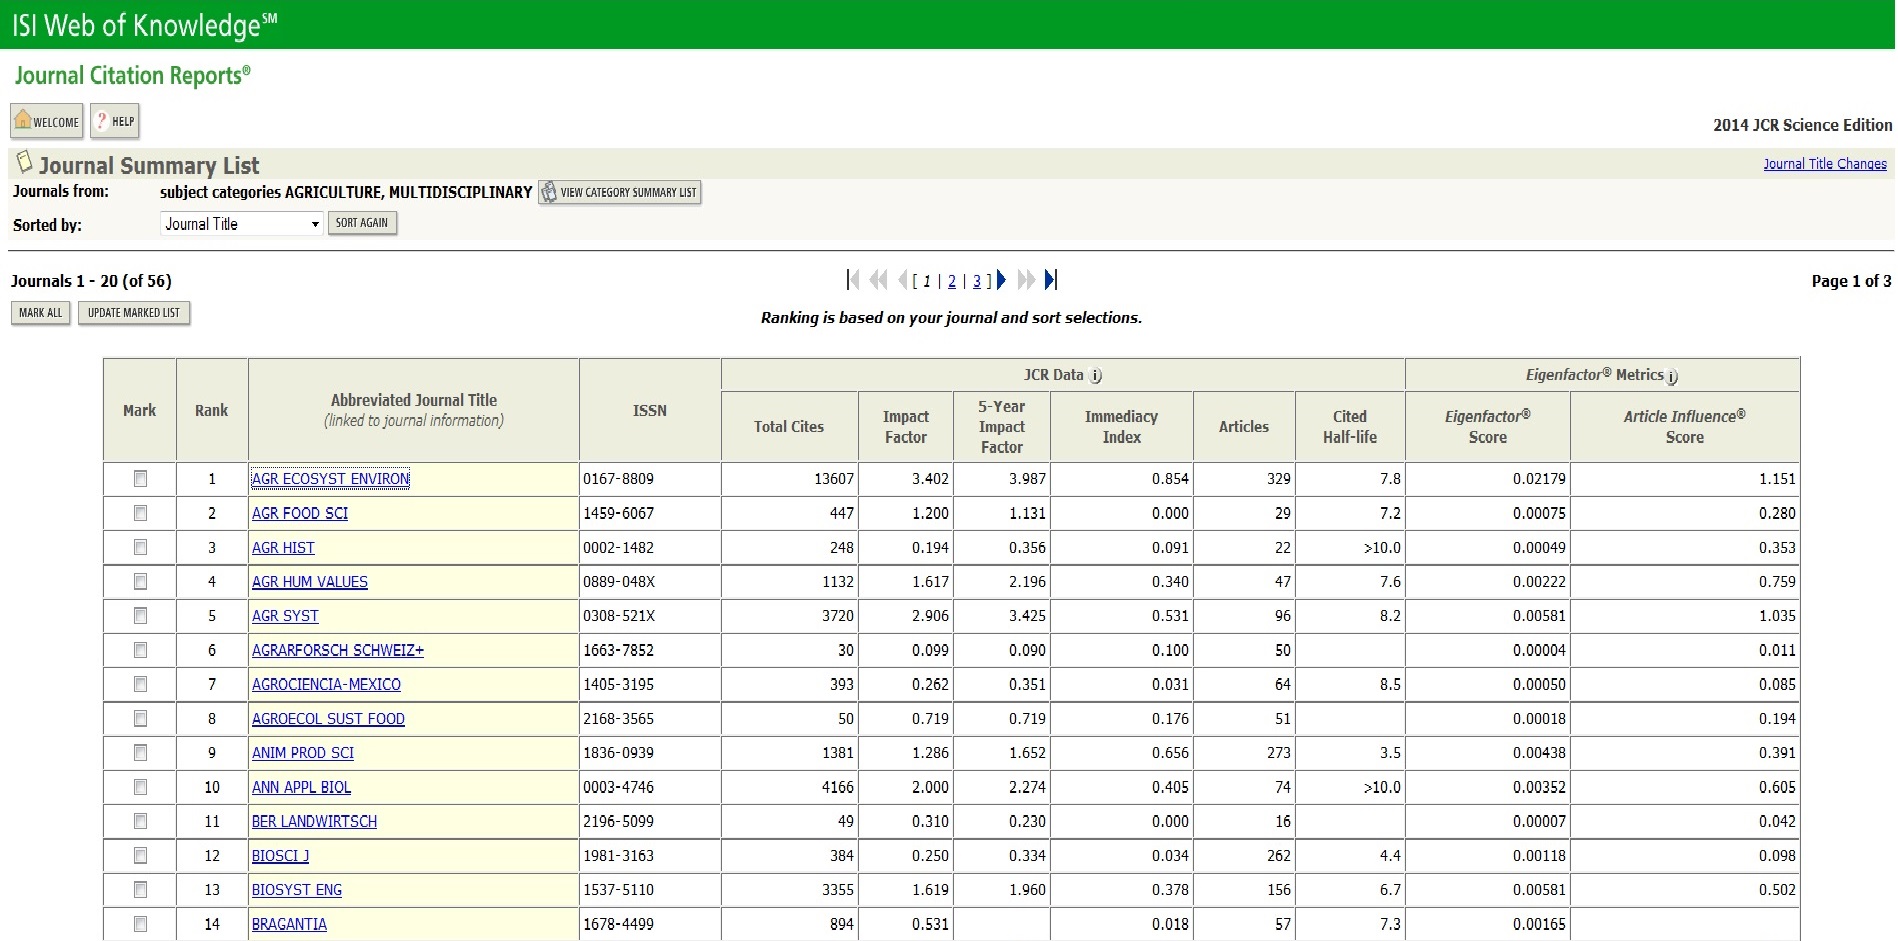Open AGR ECOSYST ENVIRON journal link
Viewport: 1898px width, 941px height.
(x=331, y=479)
